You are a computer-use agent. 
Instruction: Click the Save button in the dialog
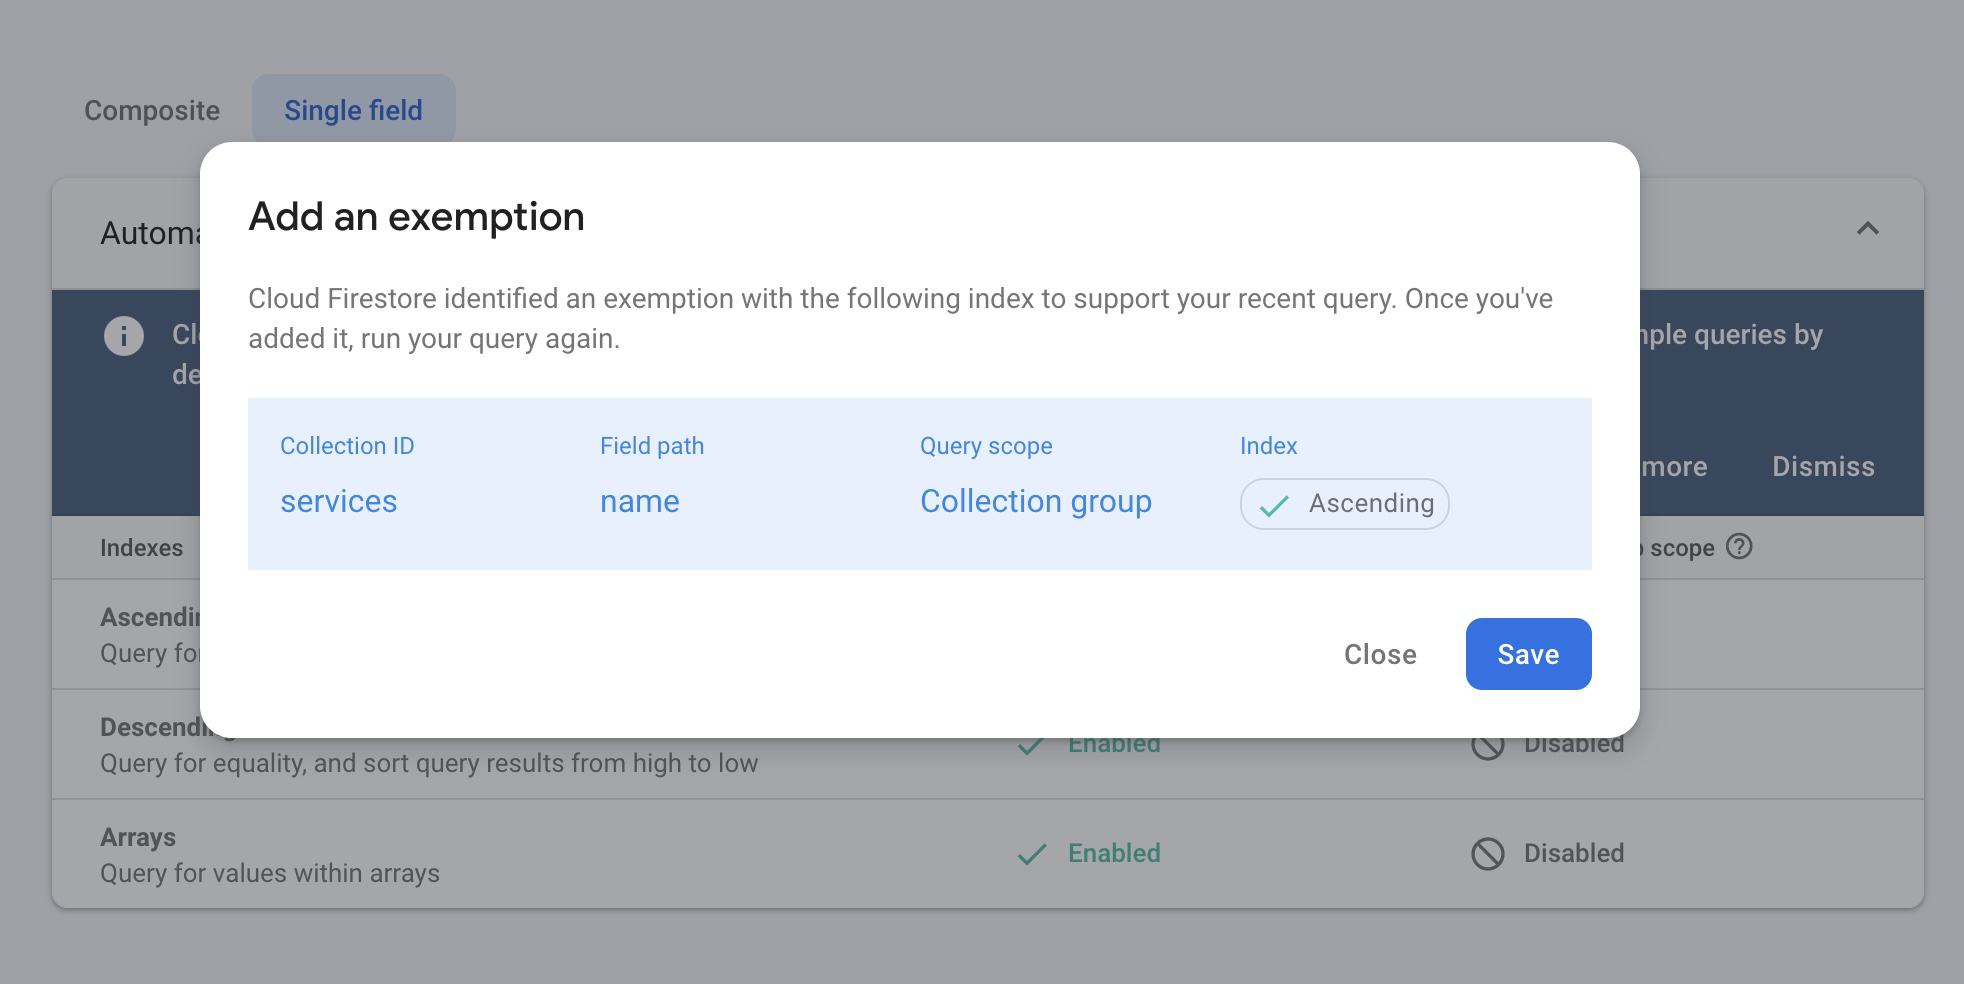click(1528, 654)
